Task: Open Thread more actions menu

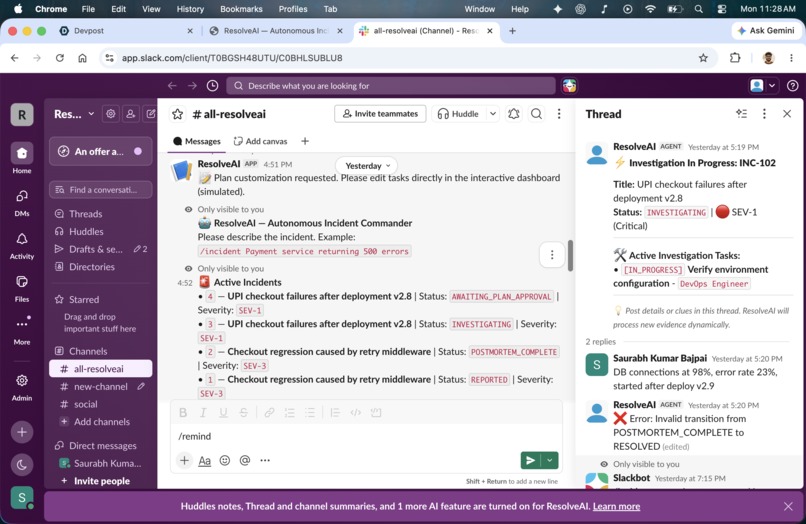Action: click(x=764, y=114)
